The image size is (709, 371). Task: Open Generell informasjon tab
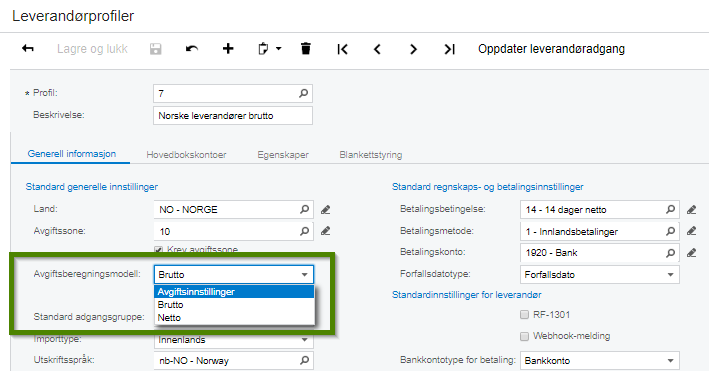coord(71,154)
